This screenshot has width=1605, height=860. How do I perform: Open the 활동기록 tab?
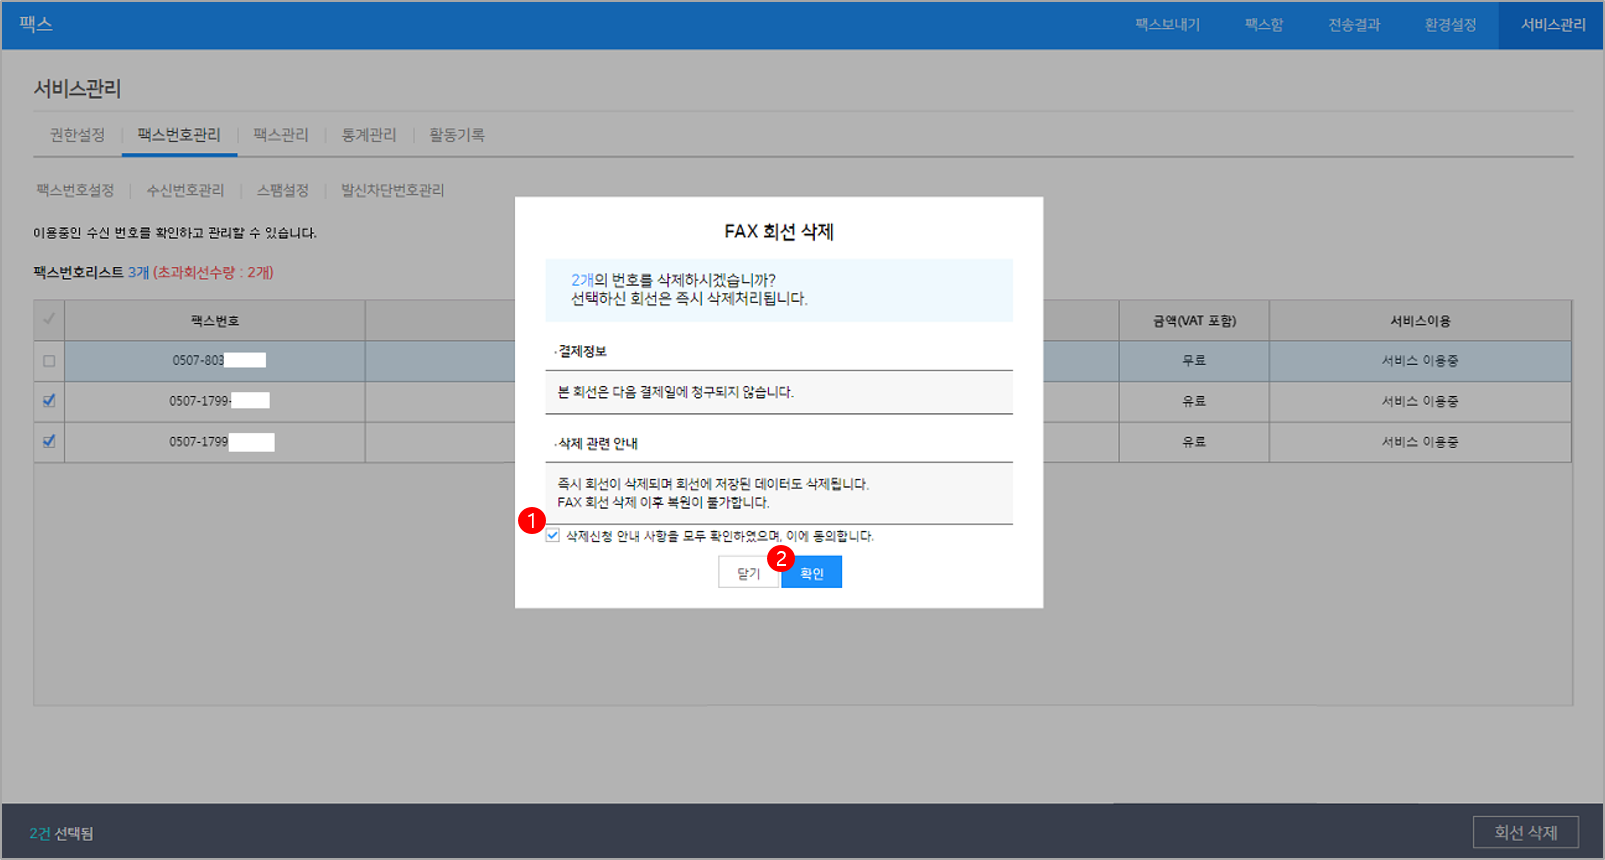tap(457, 135)
